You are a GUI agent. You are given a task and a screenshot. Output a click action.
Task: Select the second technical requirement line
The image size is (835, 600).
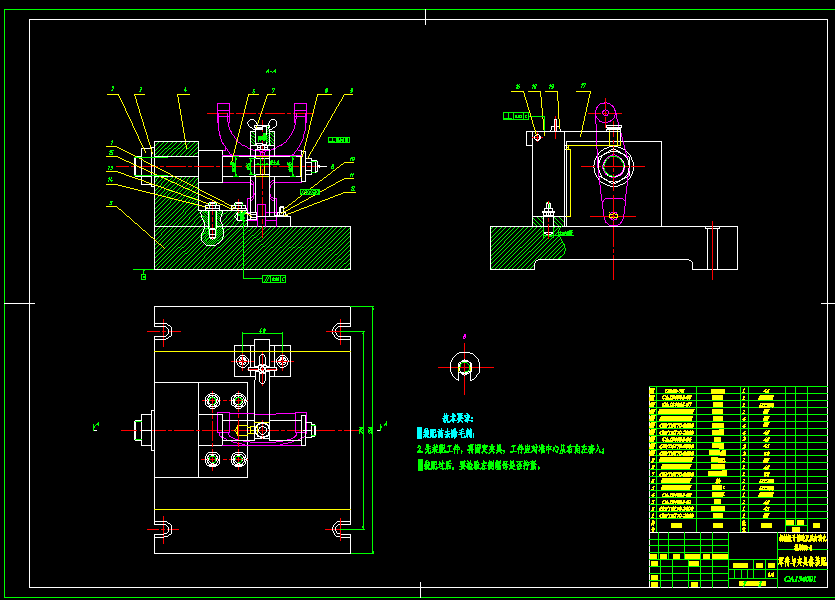click(510, 449)
